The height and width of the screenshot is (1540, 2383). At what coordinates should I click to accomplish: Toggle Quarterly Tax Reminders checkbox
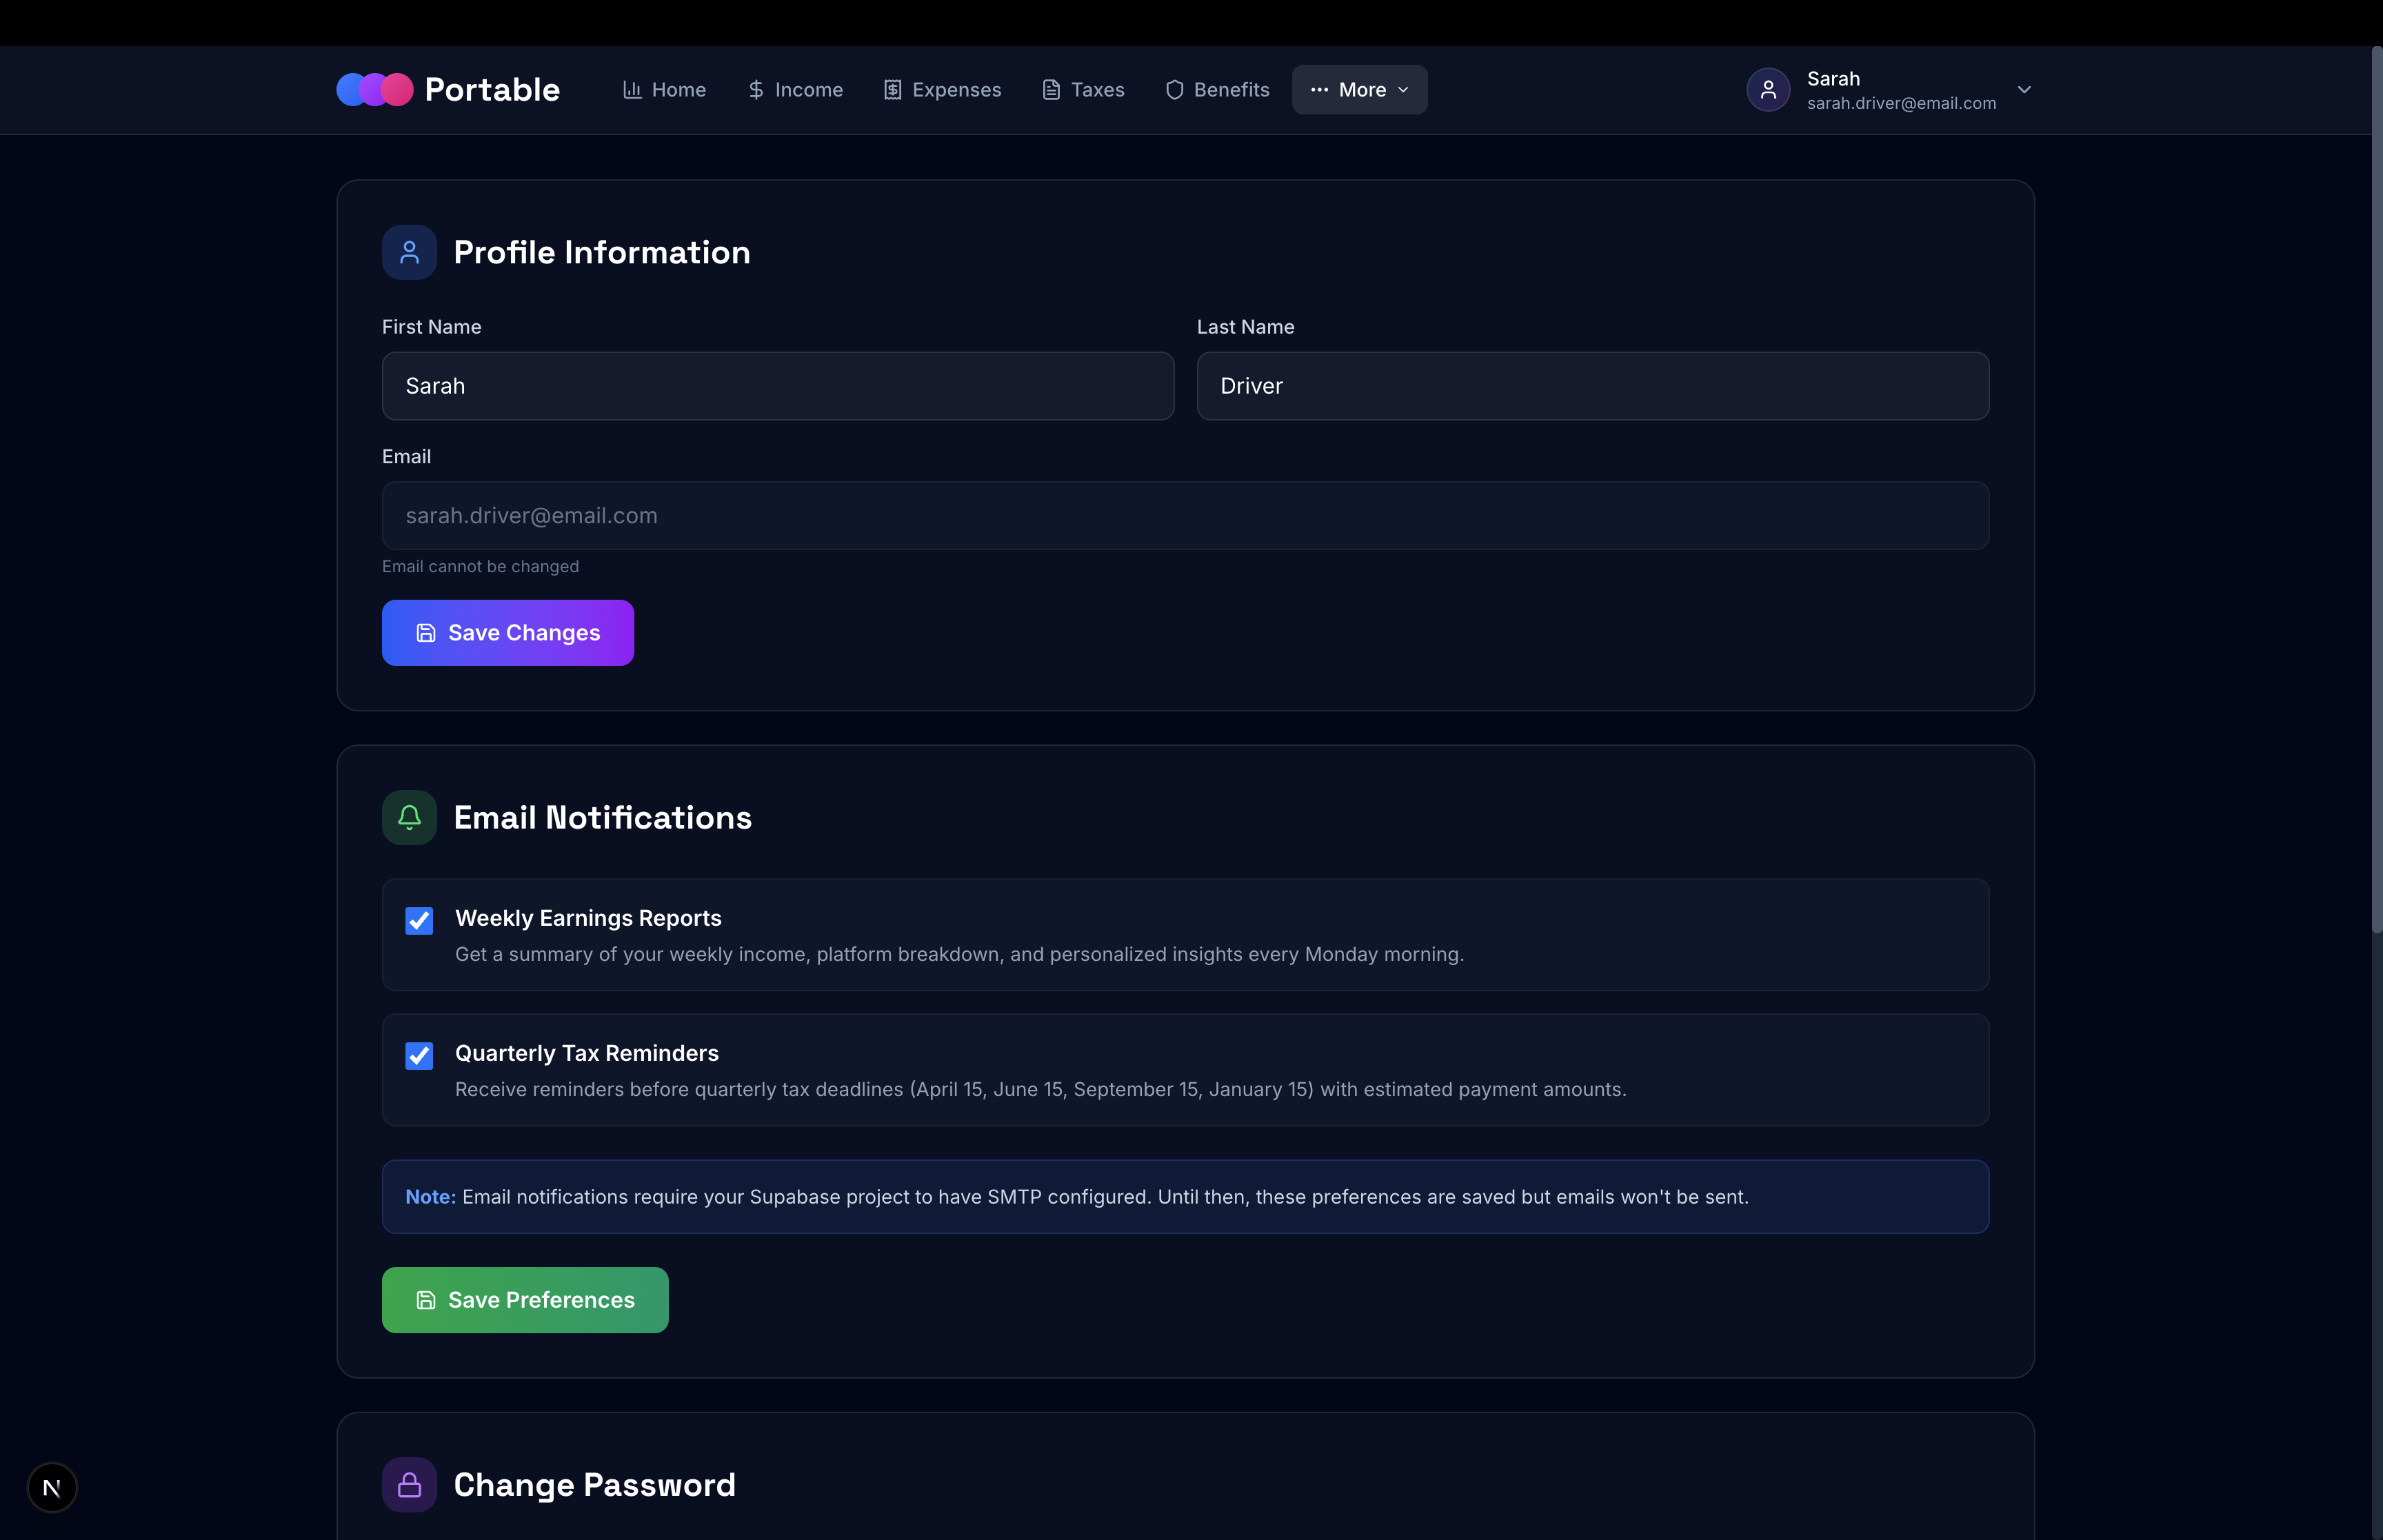419,1055
